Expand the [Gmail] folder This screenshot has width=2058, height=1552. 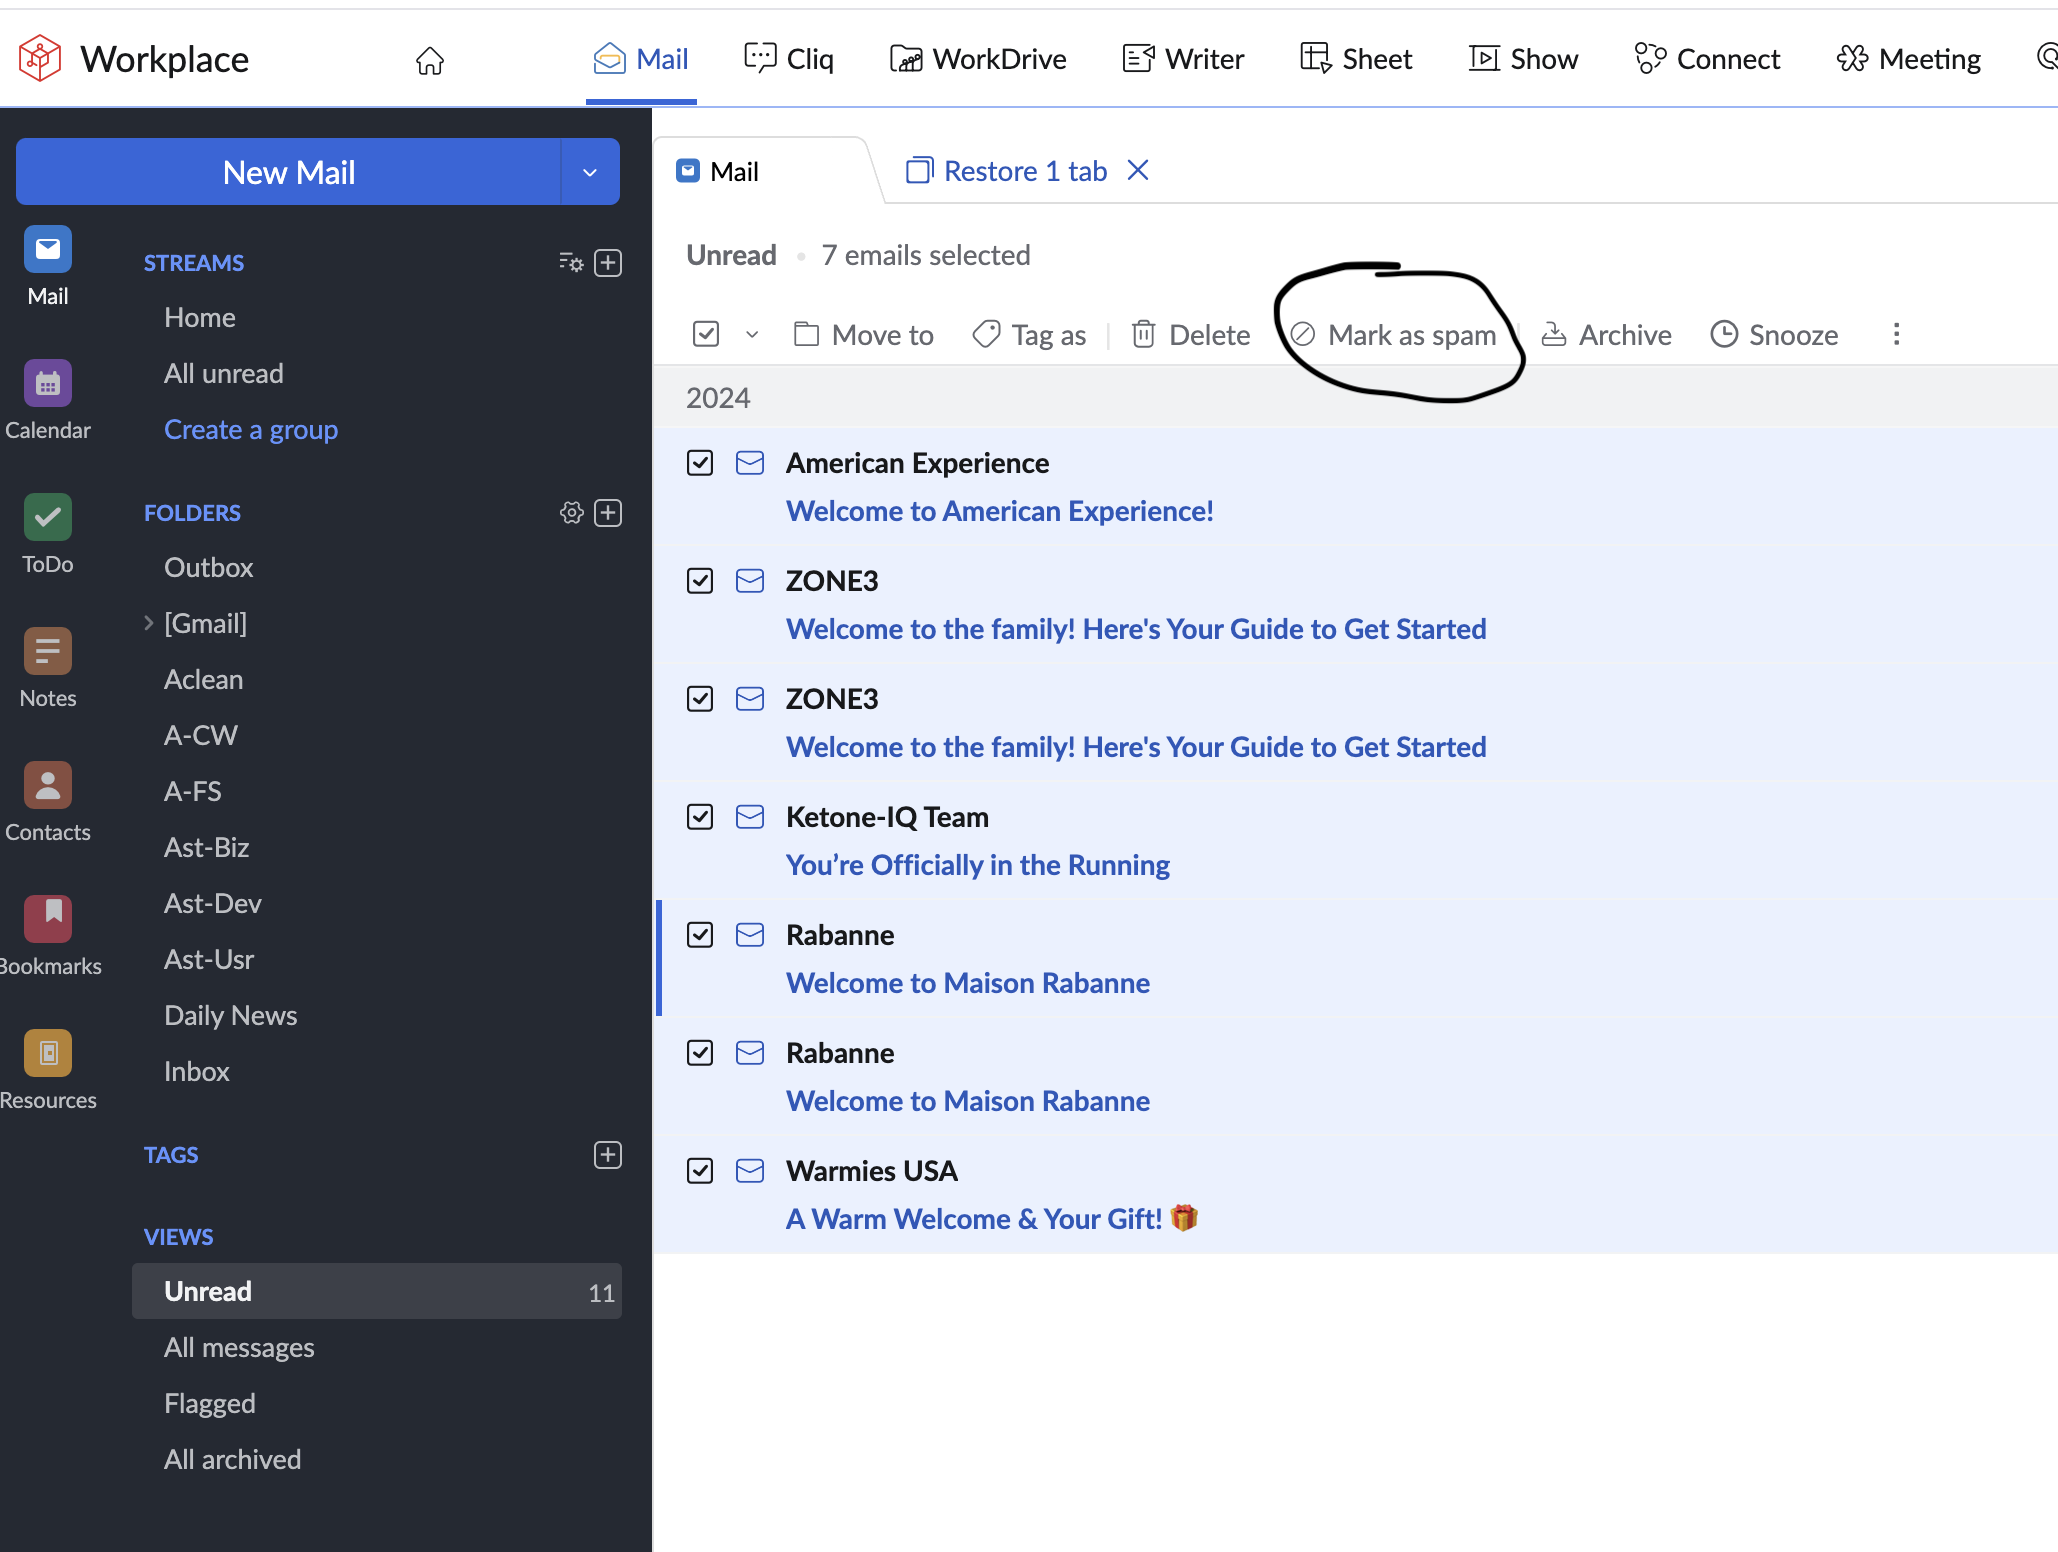(149, 623)
